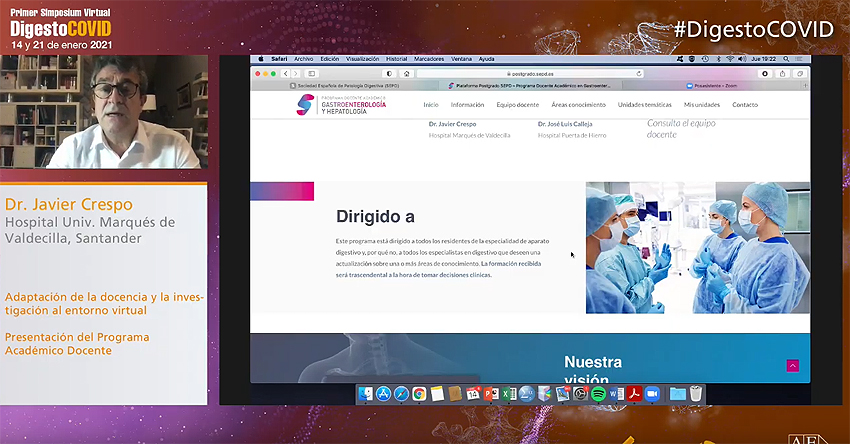This screenshot has width=850, height=444.
Task: Open Áreas conocimiento navigation link
Action: tap(578, 105)
